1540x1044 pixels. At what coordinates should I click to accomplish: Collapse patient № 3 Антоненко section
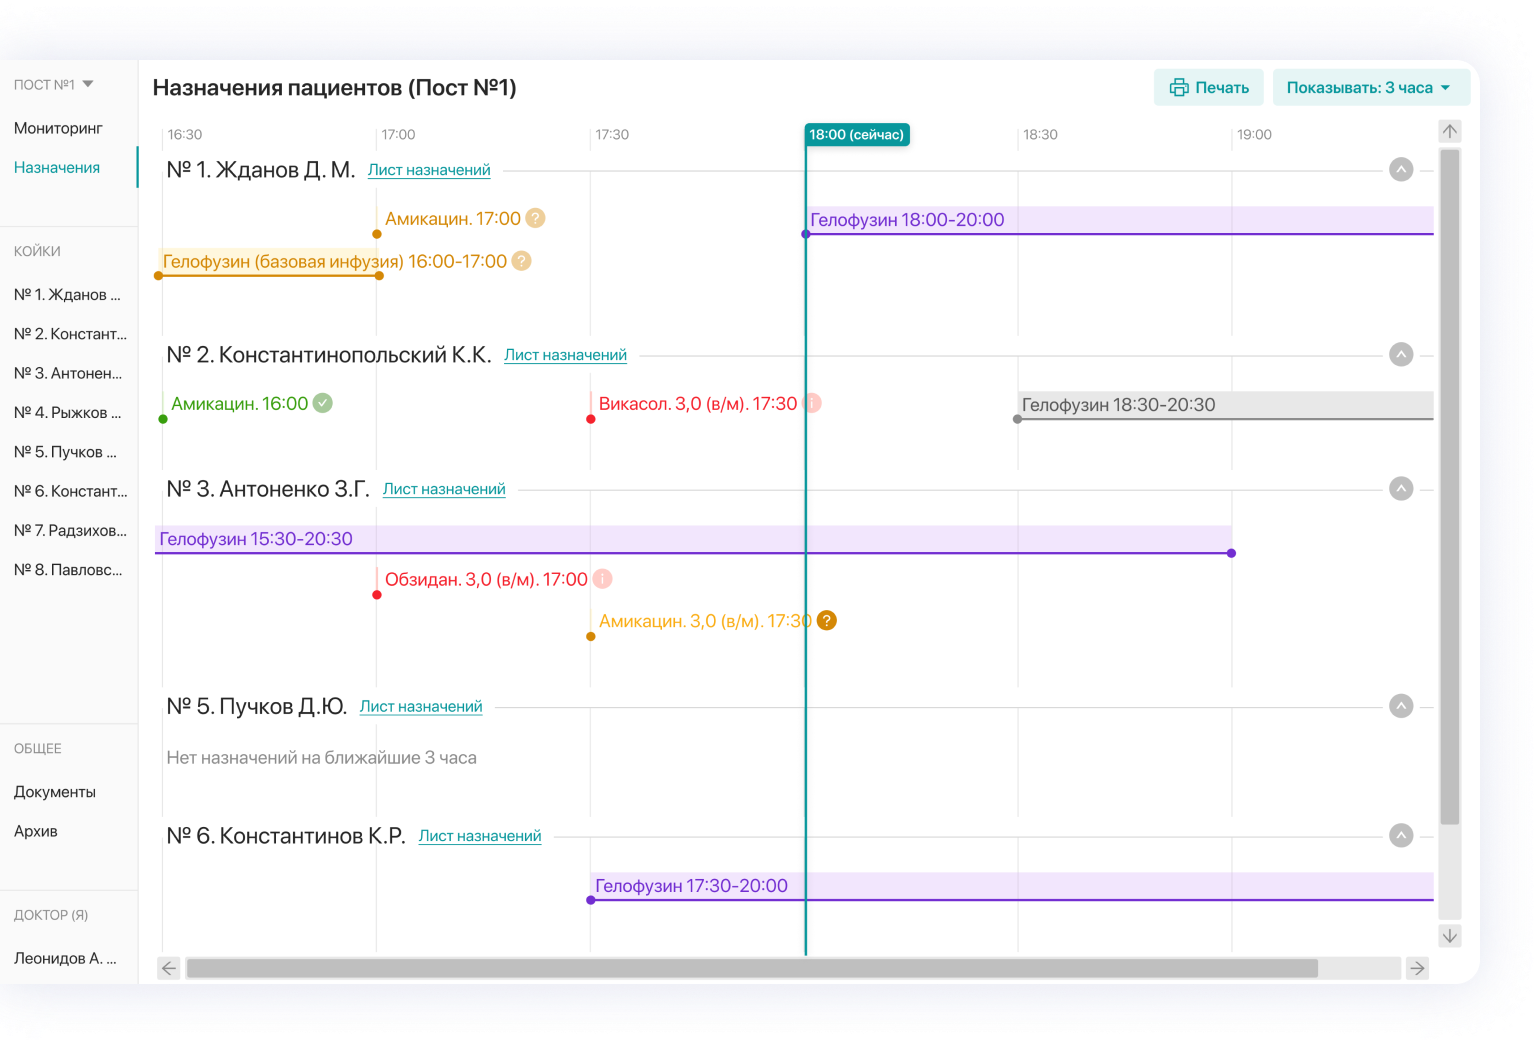pyautogui.click(x=1401, y=489)
